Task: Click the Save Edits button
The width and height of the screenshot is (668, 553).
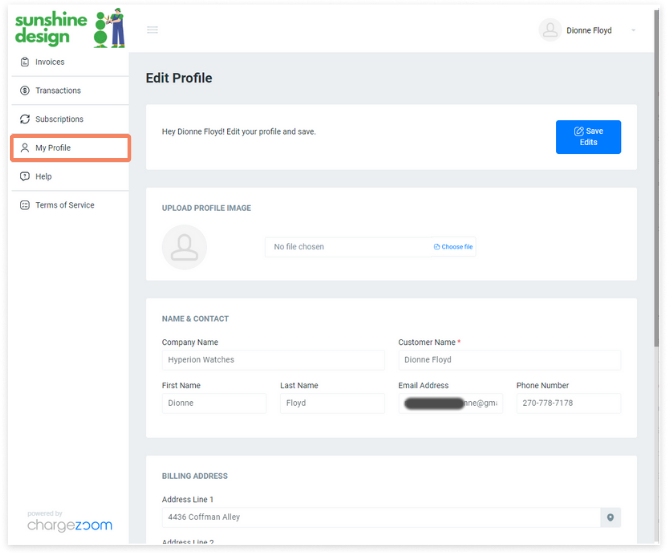Action: (588, 137)
